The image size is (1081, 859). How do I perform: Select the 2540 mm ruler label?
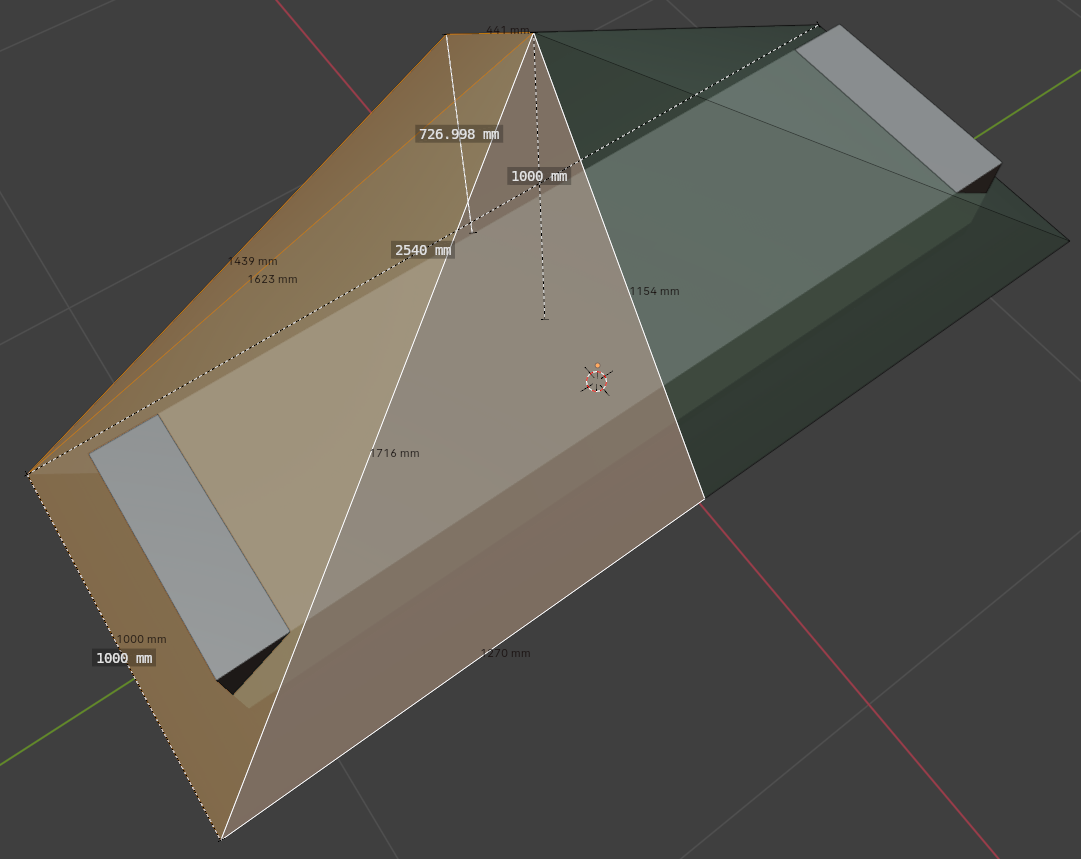coord(422,250)
